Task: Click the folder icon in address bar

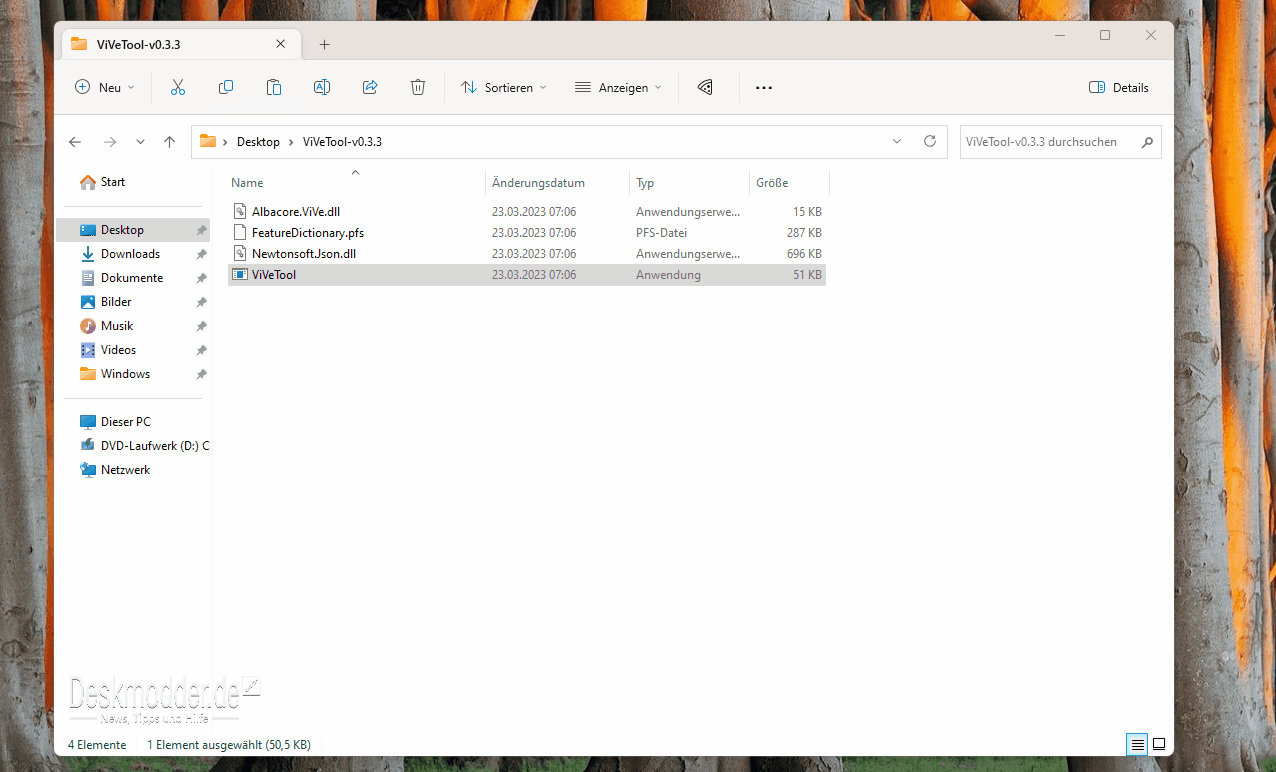Action: click(x=208, y=141)
